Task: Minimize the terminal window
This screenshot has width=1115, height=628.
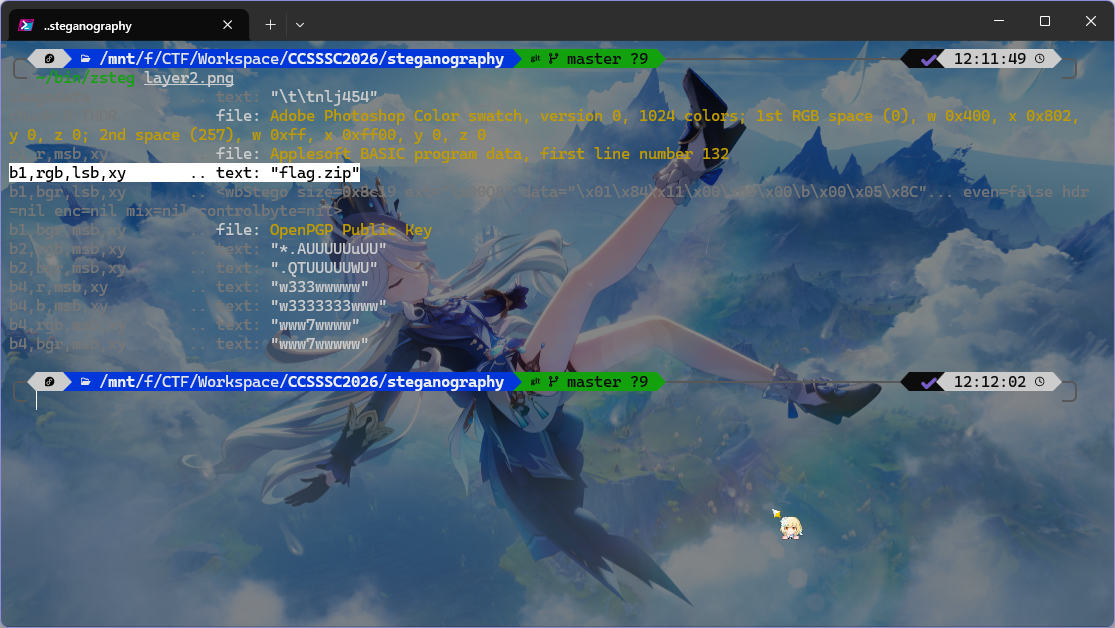Action: click(x=997, y=21)
